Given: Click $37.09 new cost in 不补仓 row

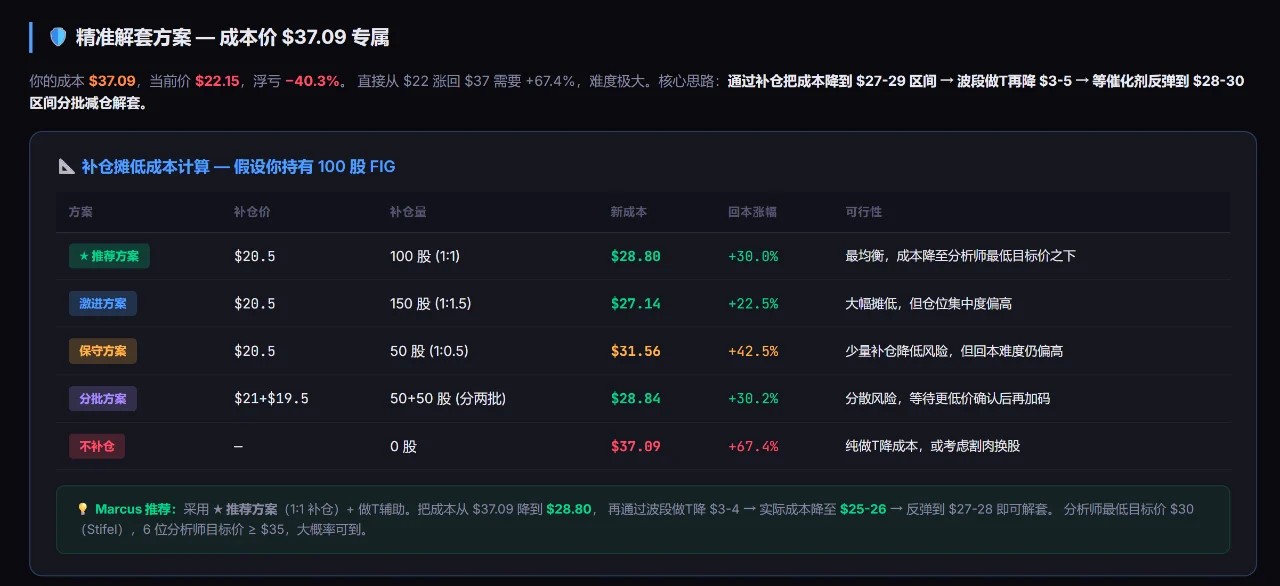Looking at the screenshot, I should click(x=636, y=446).
